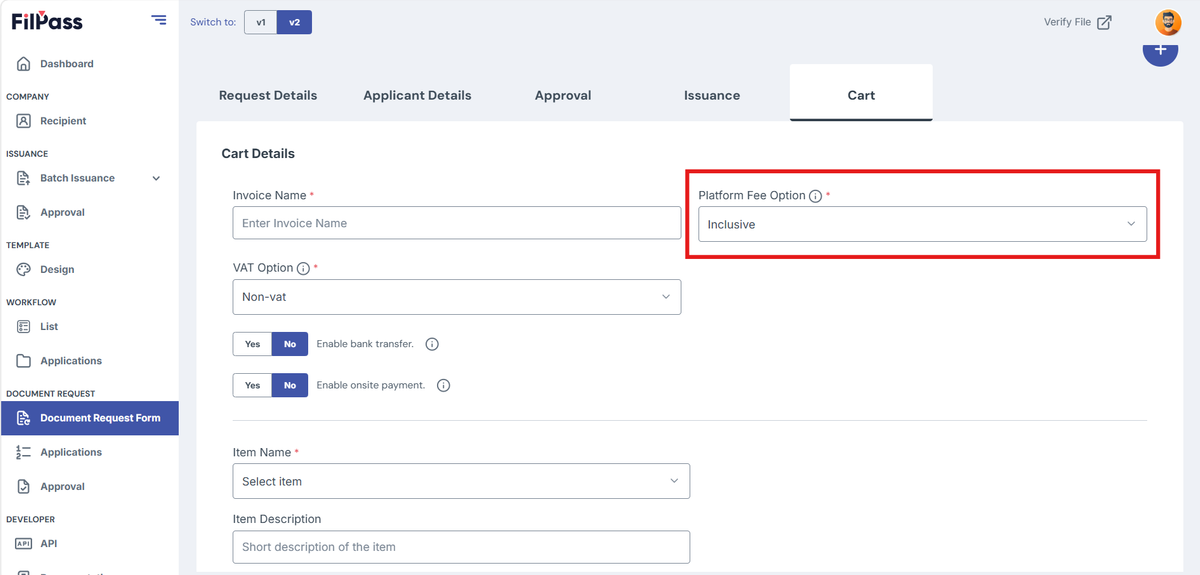Click the Item Description input field

tap(461, 547)
